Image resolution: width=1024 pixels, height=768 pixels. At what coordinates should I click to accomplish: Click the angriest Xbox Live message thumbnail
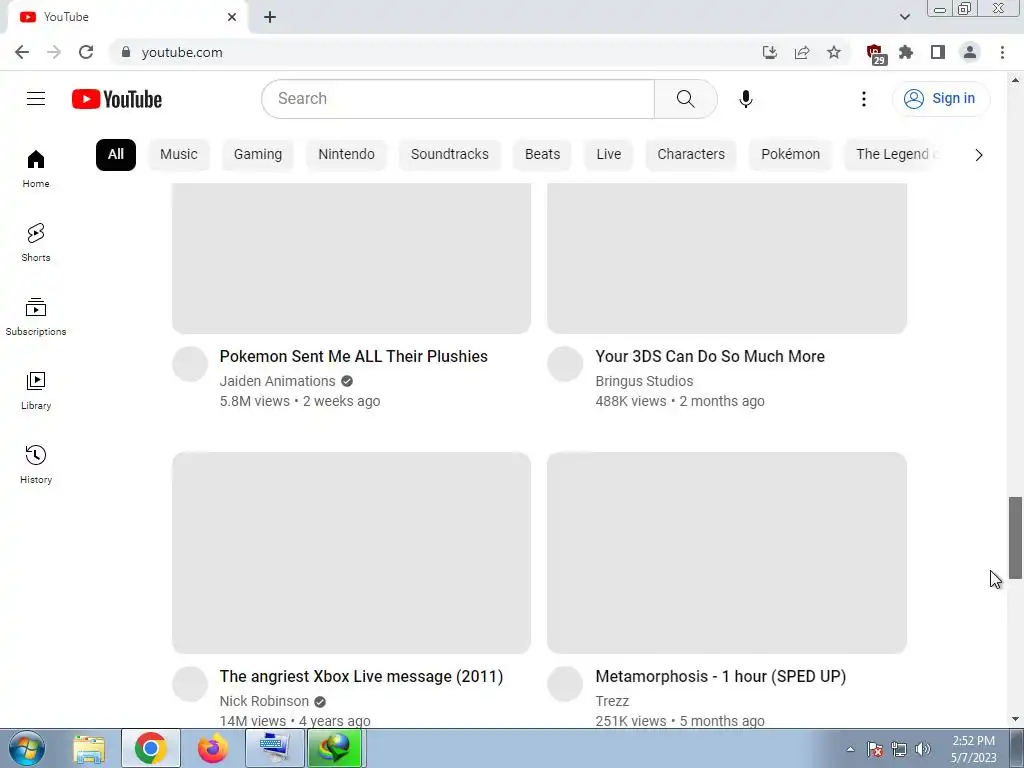pyautogui.click(x=351, y=552)
